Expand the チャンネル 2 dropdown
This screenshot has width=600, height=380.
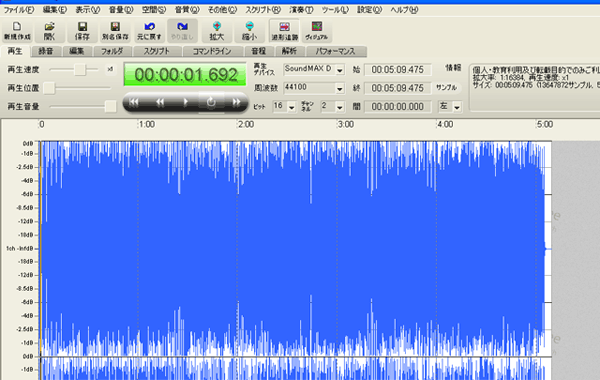(x=339, y=107)
